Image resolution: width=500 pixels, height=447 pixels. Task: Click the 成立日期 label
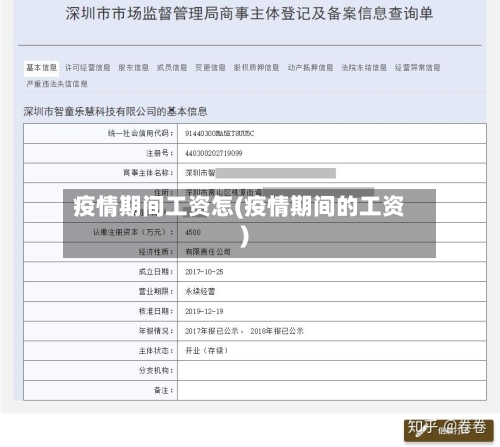pyautogui.click(x=156, y=272)
